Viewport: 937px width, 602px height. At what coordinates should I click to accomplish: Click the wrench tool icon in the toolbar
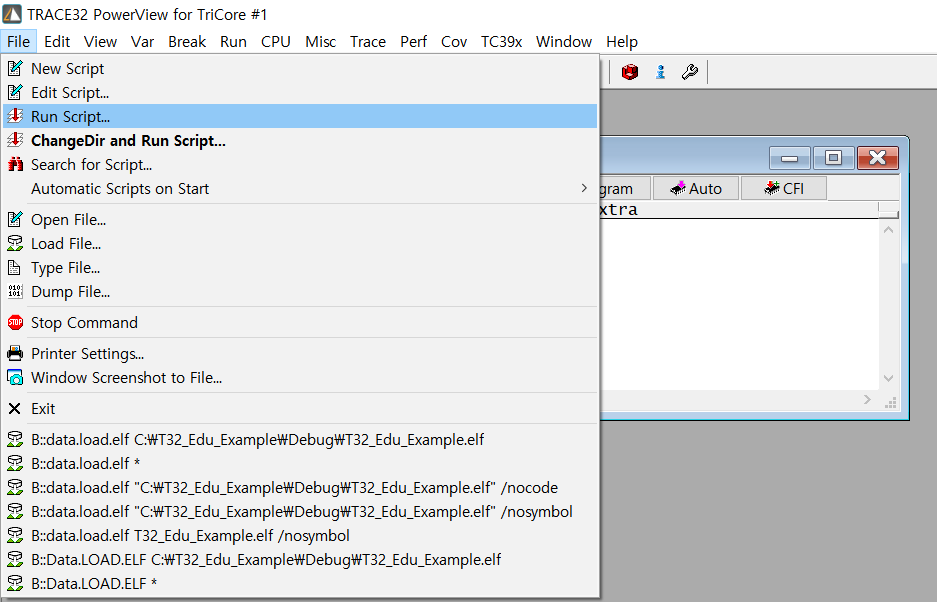(x=690, y=72)
